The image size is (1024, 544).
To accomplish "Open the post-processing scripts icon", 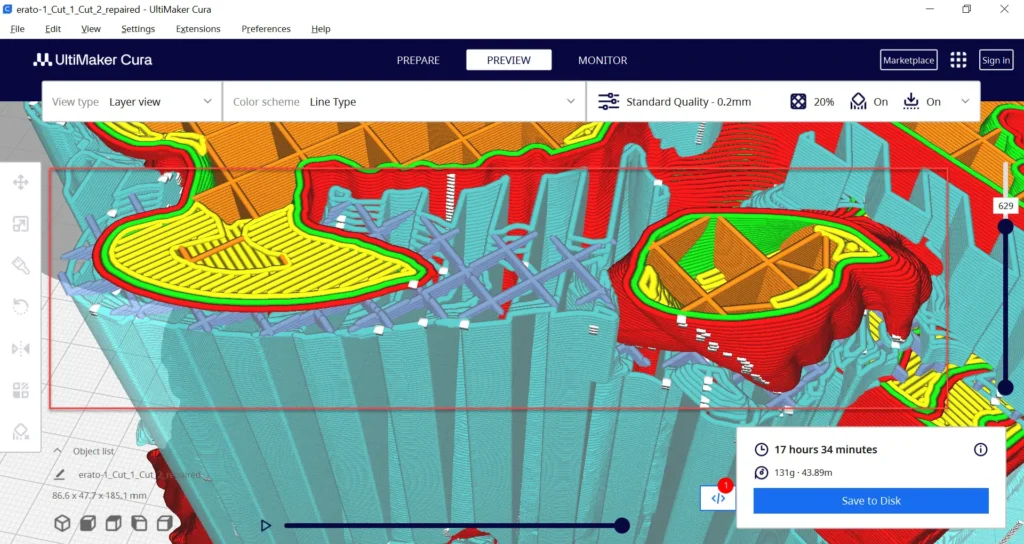I will point(718,498).
